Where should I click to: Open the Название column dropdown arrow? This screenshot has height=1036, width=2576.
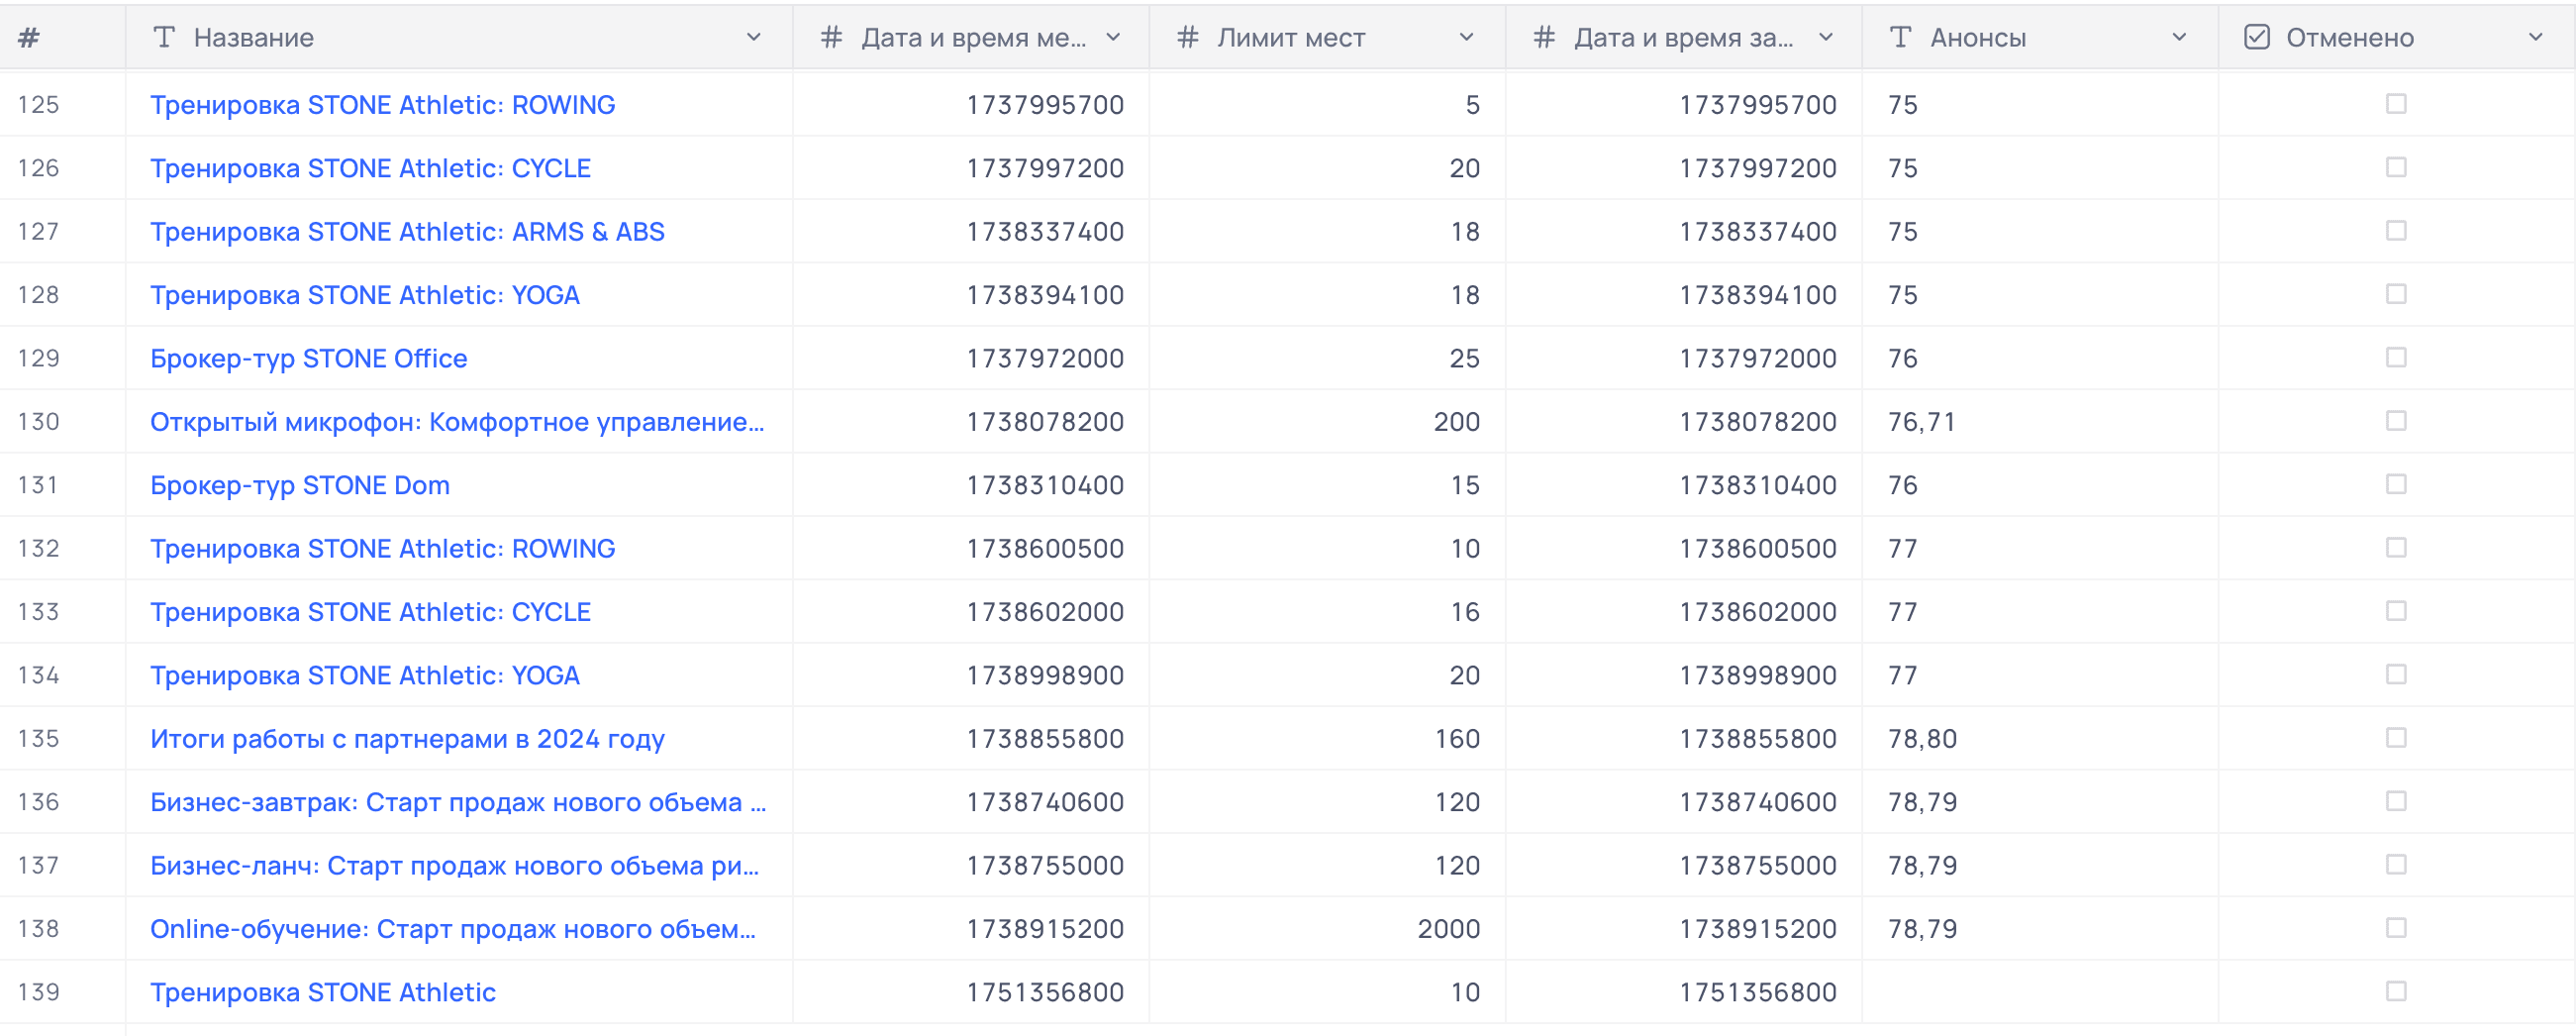click(x=754, y=38)
